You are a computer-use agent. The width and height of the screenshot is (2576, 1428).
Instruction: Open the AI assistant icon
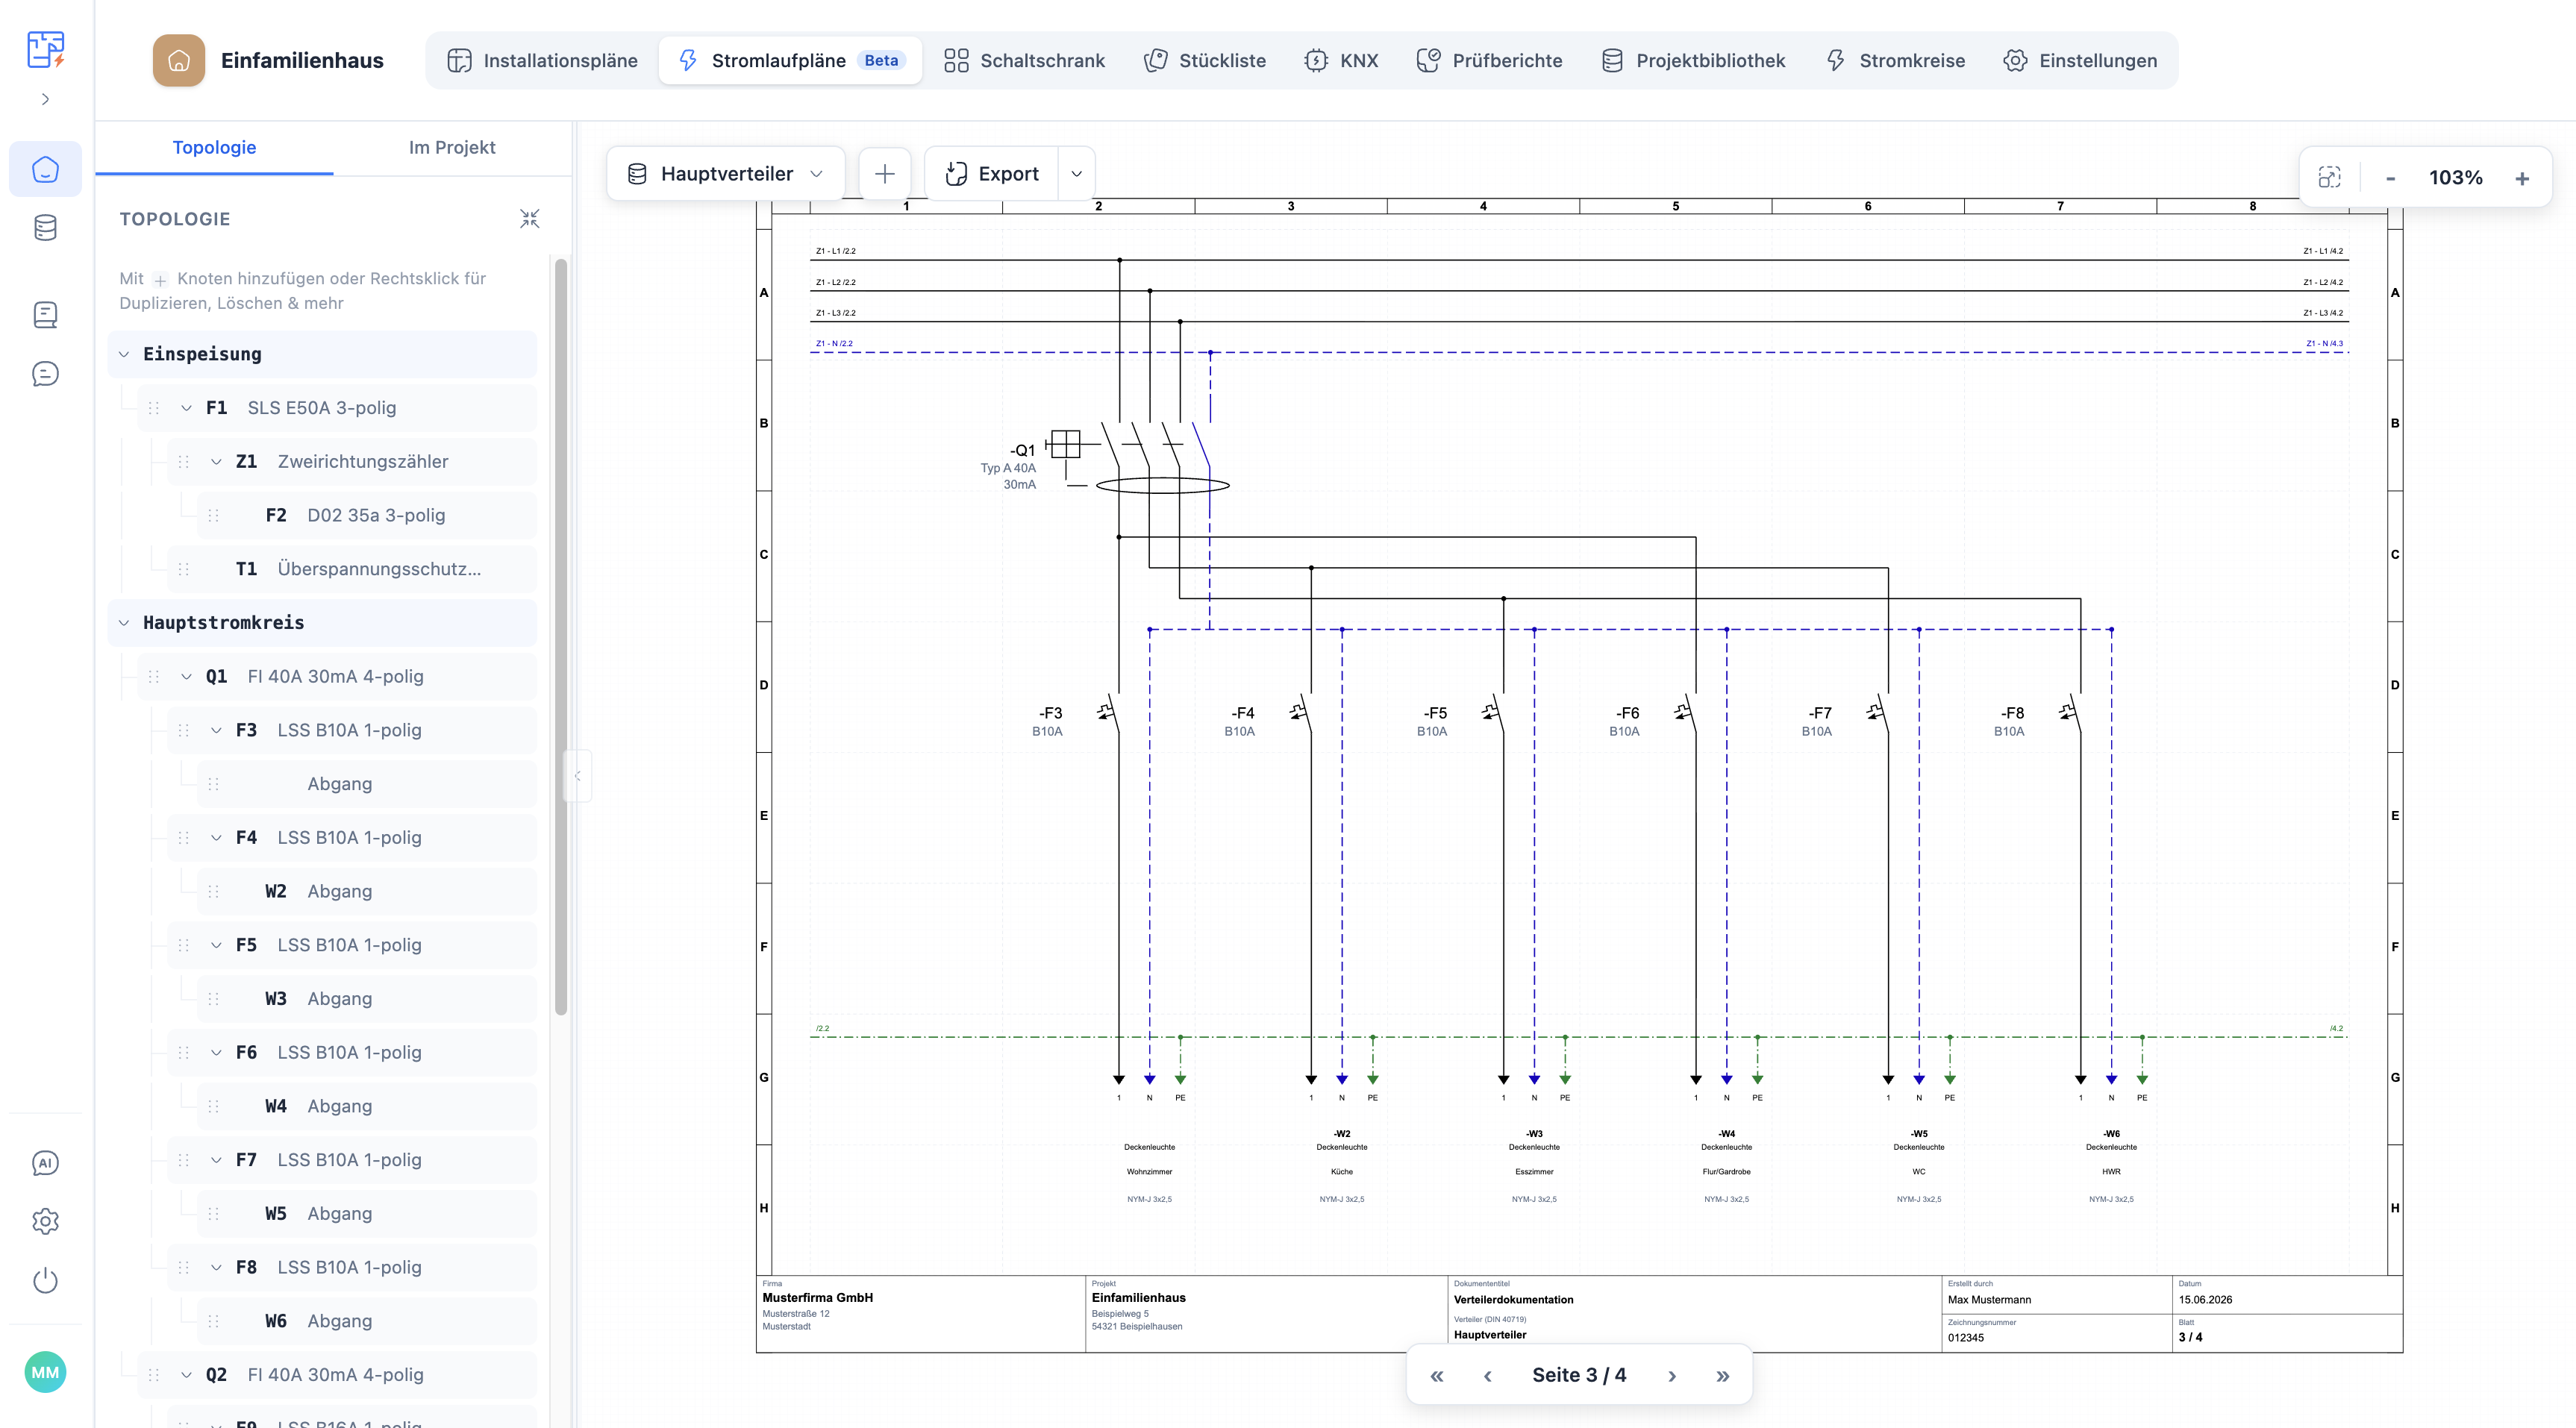tap(45, 1163)
